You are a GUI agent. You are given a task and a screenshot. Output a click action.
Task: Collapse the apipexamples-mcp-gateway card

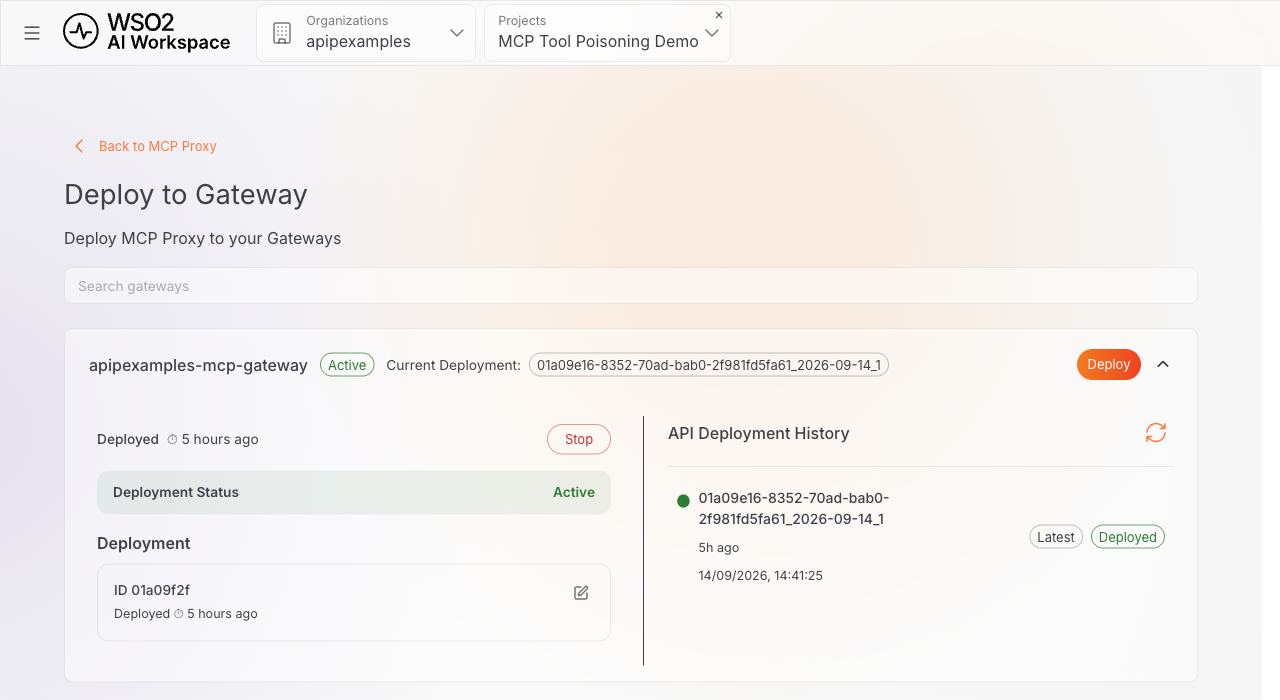1163,364
